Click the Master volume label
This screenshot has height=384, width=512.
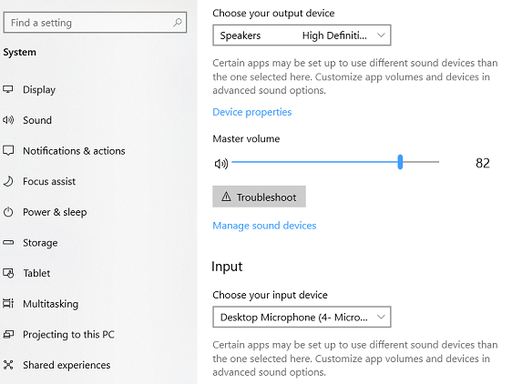pyautogui.click(x=246, y=139)
